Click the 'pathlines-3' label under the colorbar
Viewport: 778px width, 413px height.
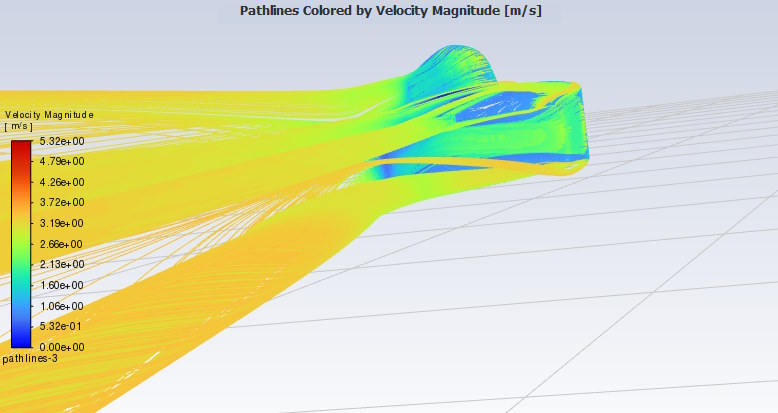[x=30, y=358]
